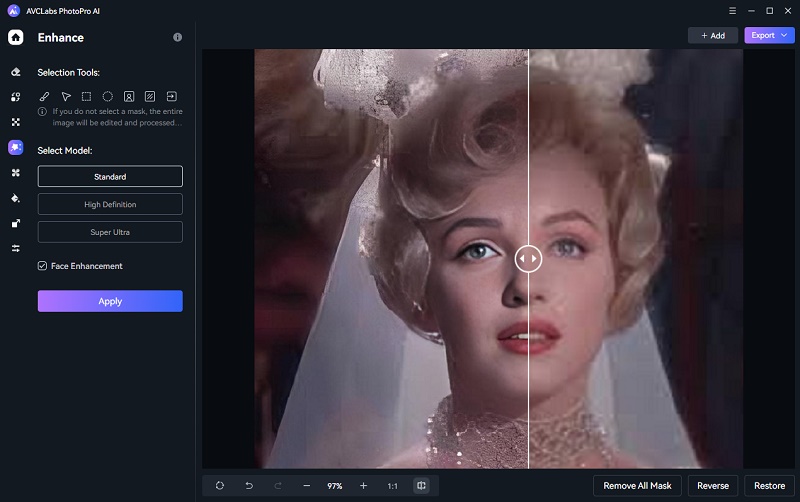Screen dimensions: 800x502
Task: Toggle the Face Enhancement checkbox
Action: (42, 266)
